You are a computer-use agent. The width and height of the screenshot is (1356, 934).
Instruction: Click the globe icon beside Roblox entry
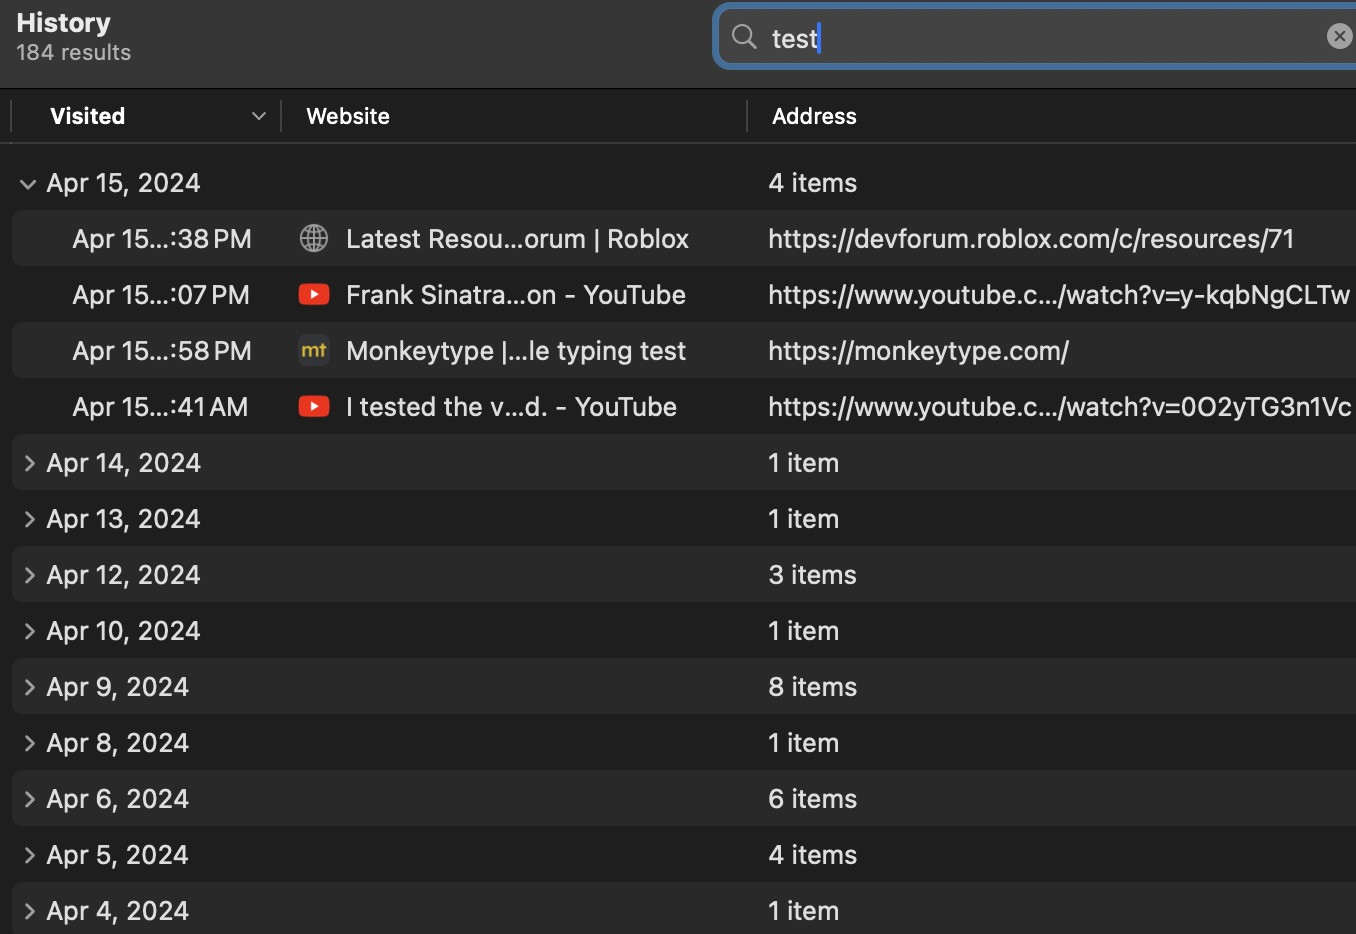314,239
